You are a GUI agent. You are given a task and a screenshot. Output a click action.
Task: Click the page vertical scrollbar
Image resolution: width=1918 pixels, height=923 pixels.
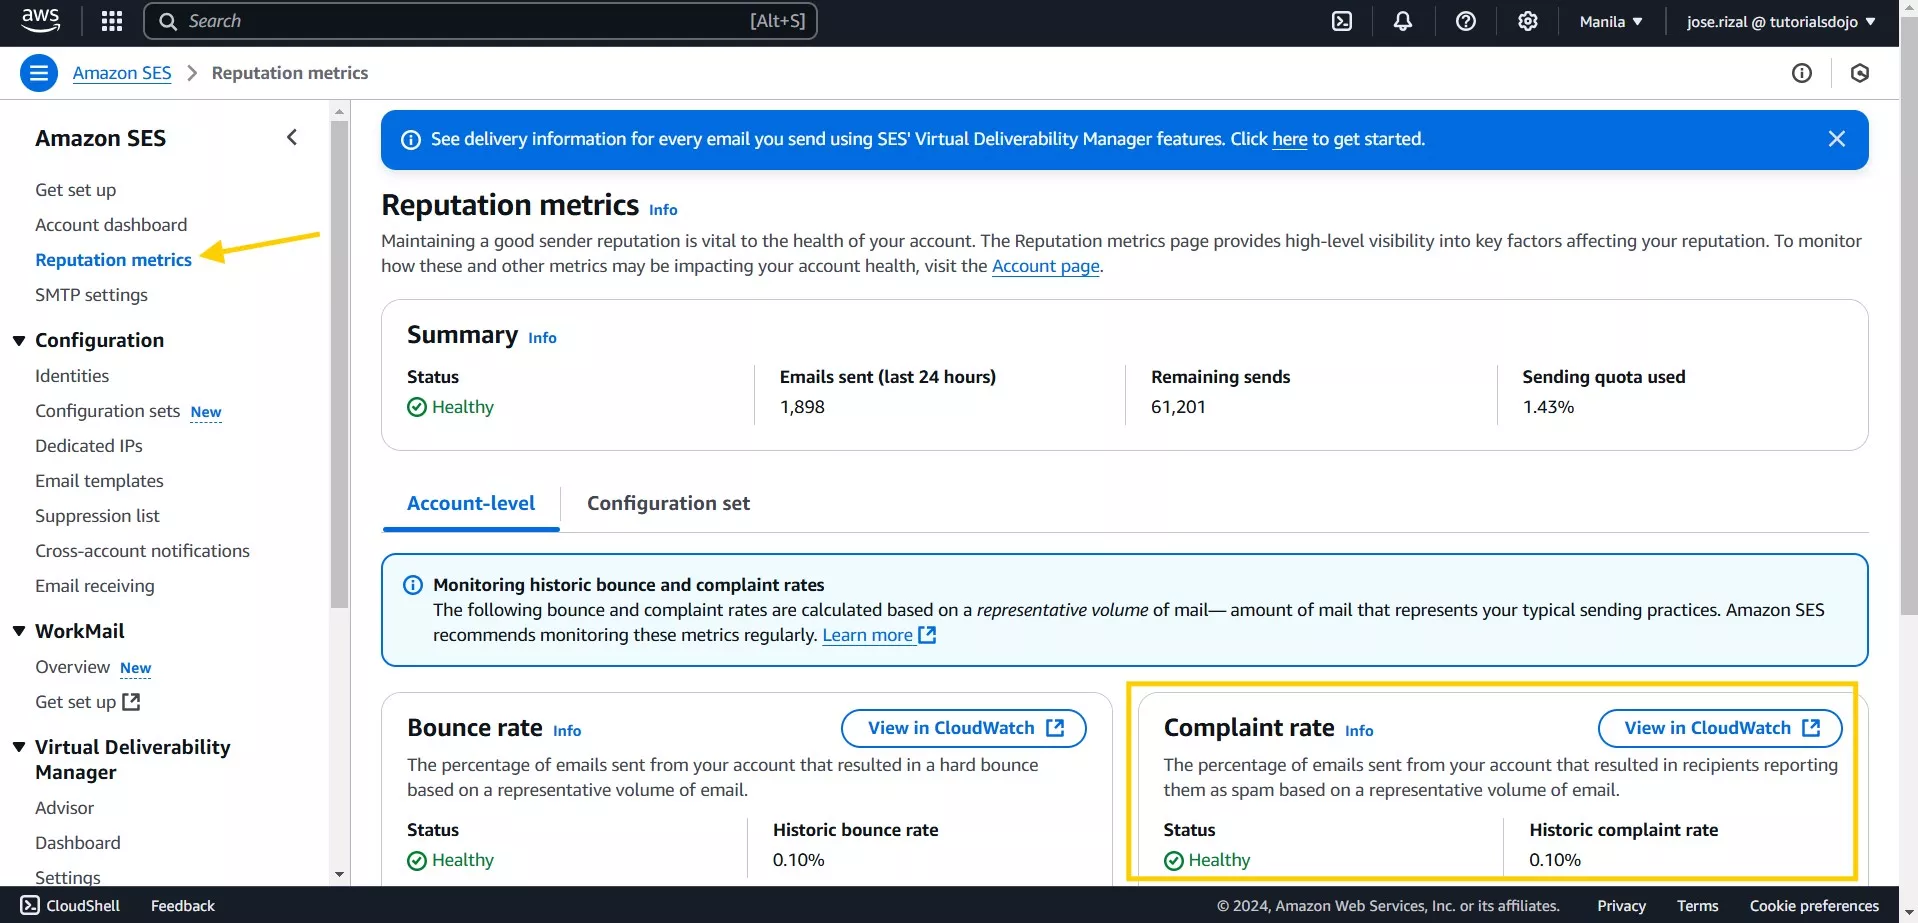tap(1908, 315)
